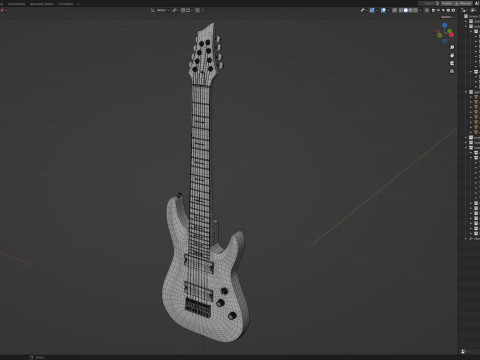Select material preview viewport shading
The height and width of the screenshot is (360, 480).
[x=411, y=10]
